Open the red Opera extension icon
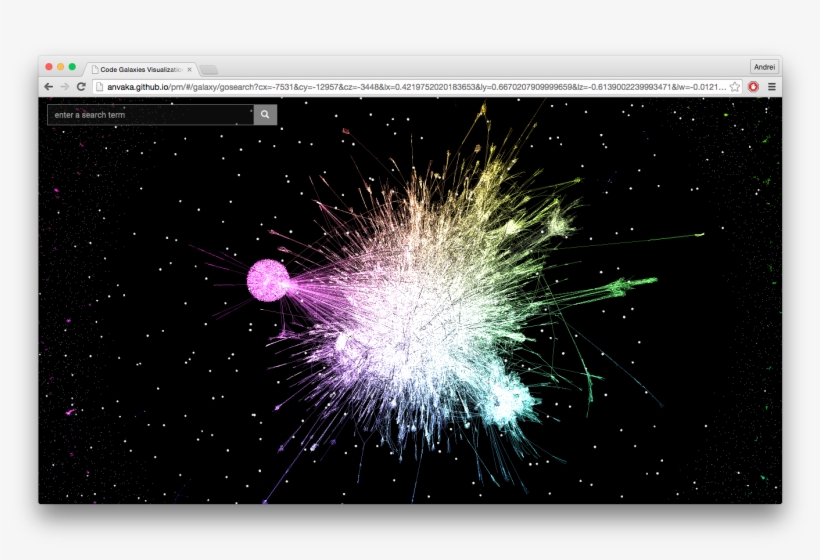The width and height of the screenshot is (820, 560). [754, 87]
